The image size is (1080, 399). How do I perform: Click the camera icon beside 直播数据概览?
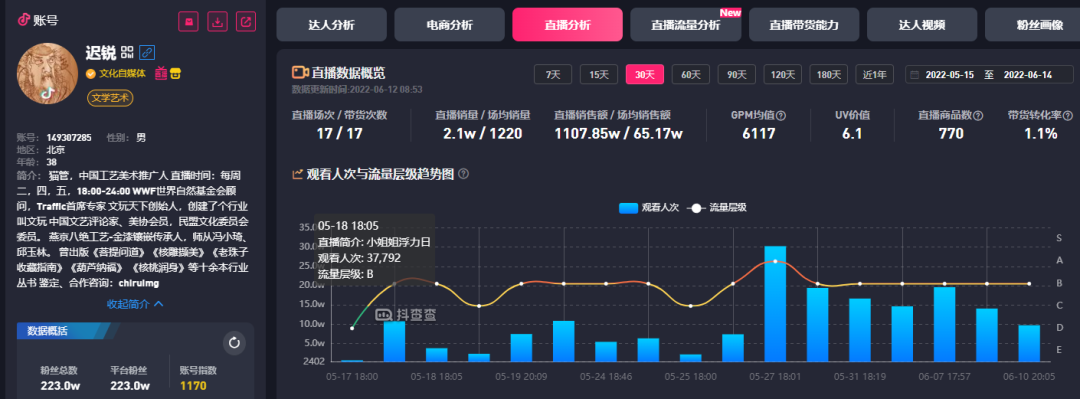tap(299, 73)
